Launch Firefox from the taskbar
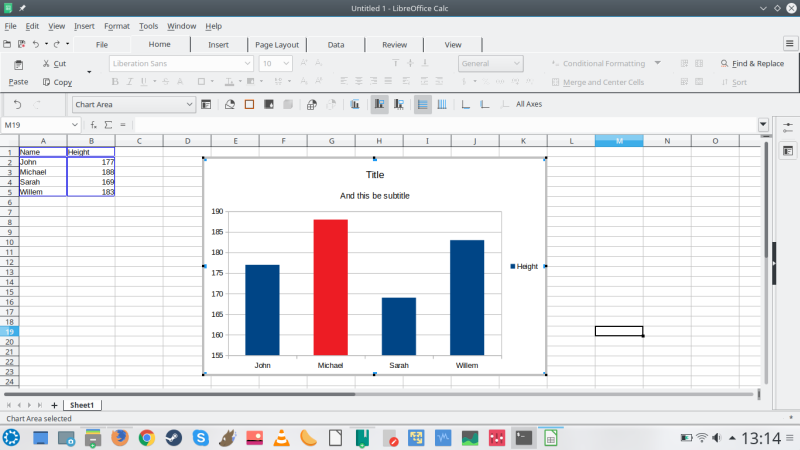800x450 pixels. [x=119, y=437]
